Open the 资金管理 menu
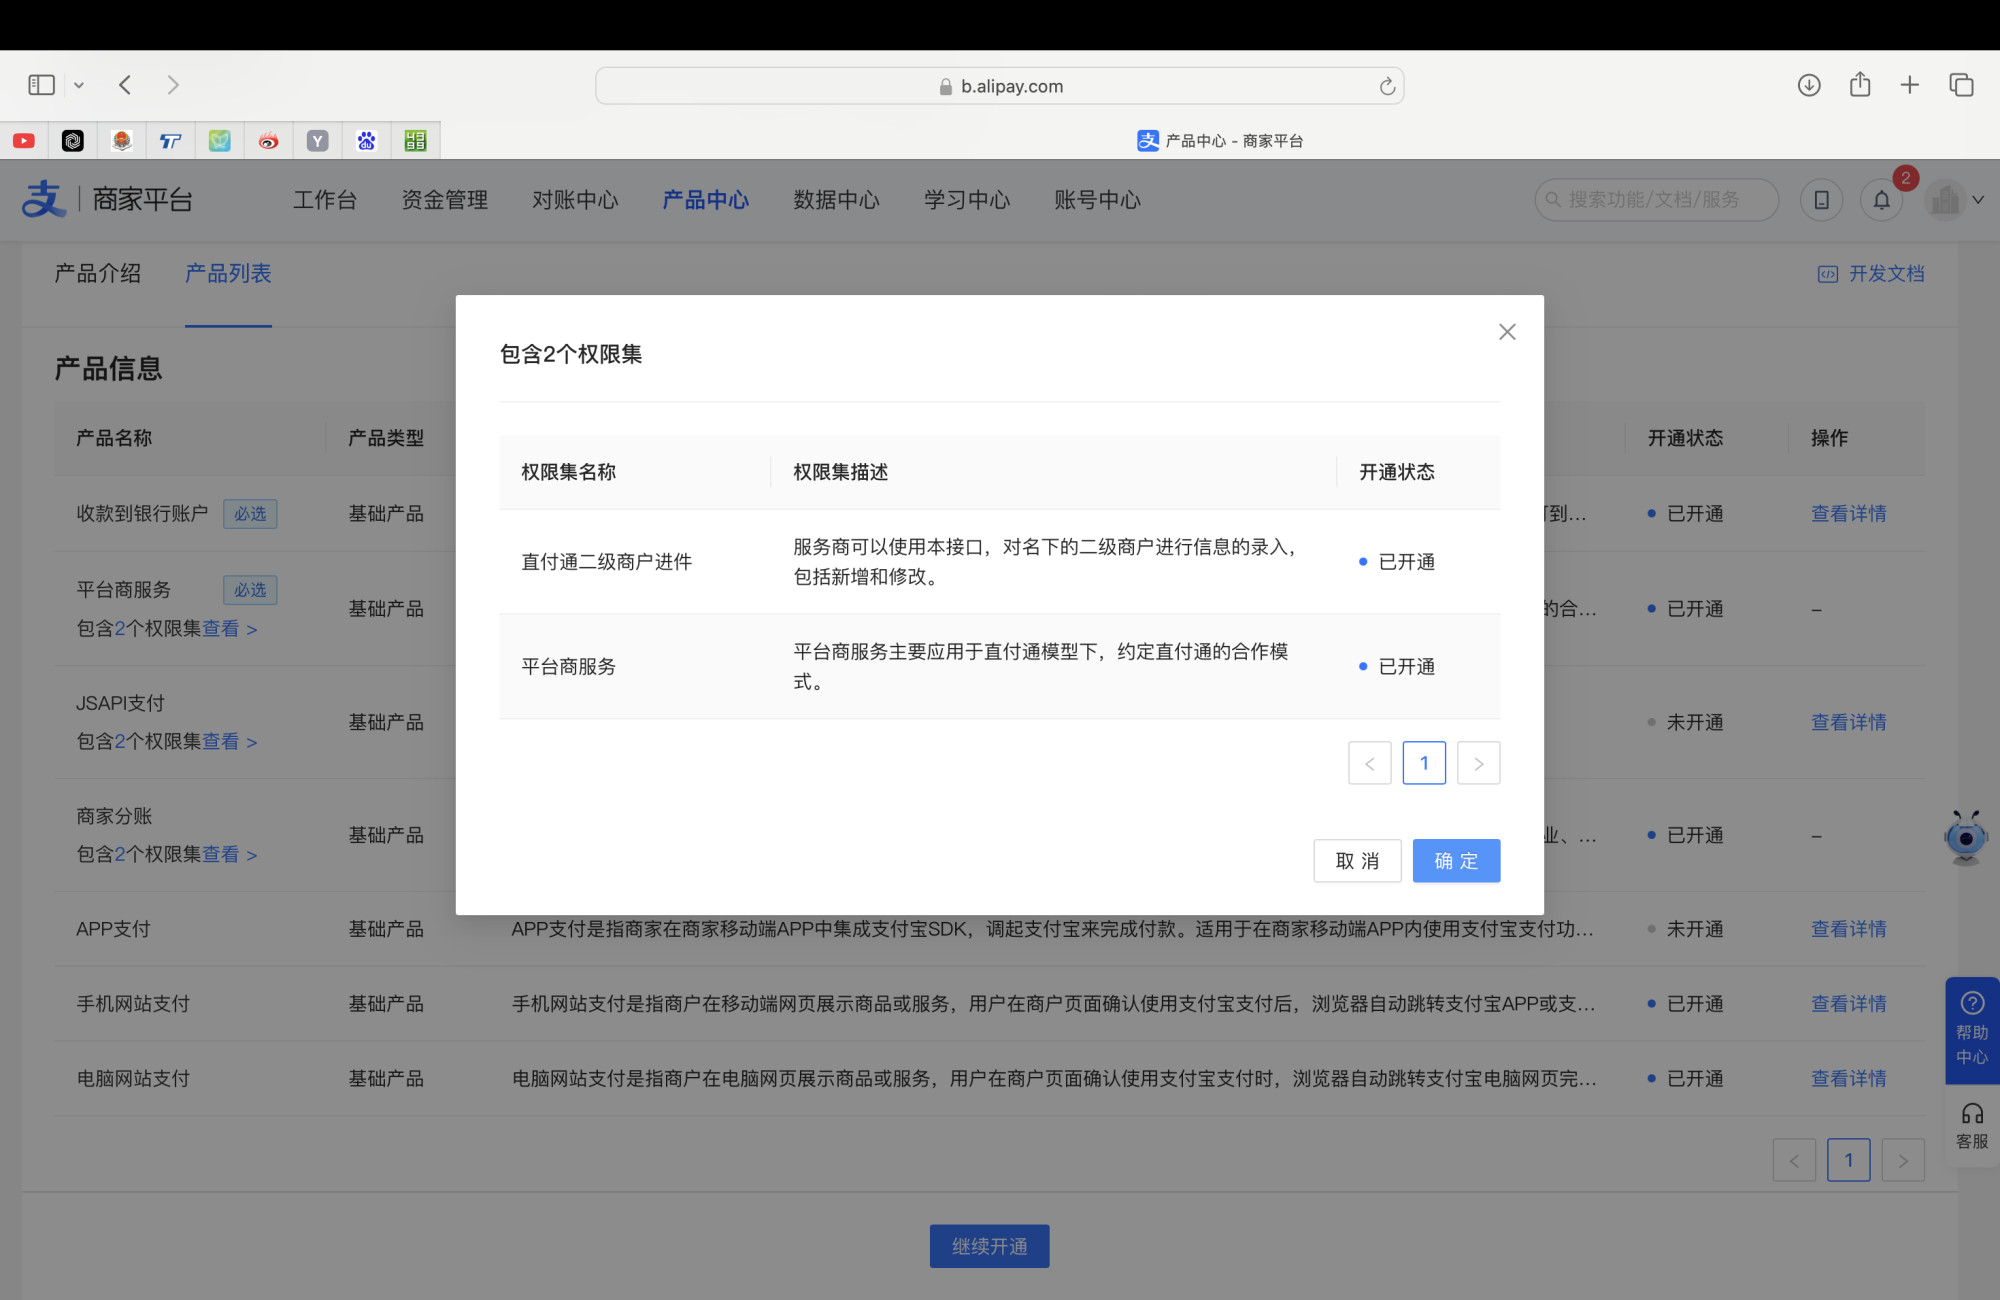This screenshot has width=2000, height=1300. point(444,200)
